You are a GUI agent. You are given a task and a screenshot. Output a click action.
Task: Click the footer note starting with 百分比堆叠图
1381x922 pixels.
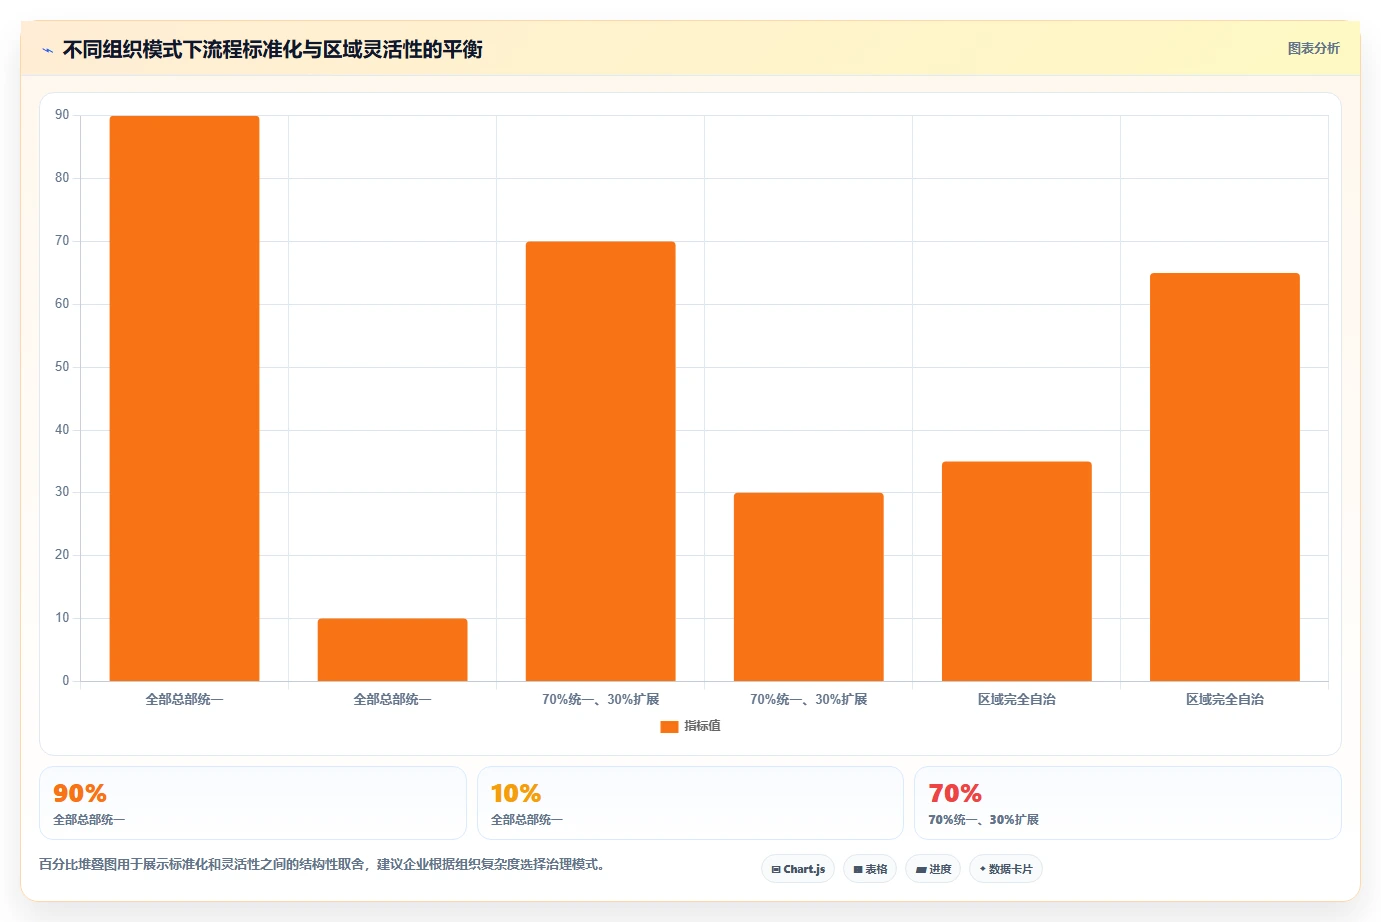pyautogui.click(x=324, y=864)
